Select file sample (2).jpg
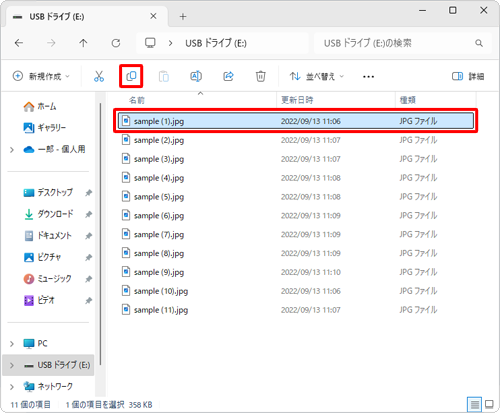 tap(296, 140)
